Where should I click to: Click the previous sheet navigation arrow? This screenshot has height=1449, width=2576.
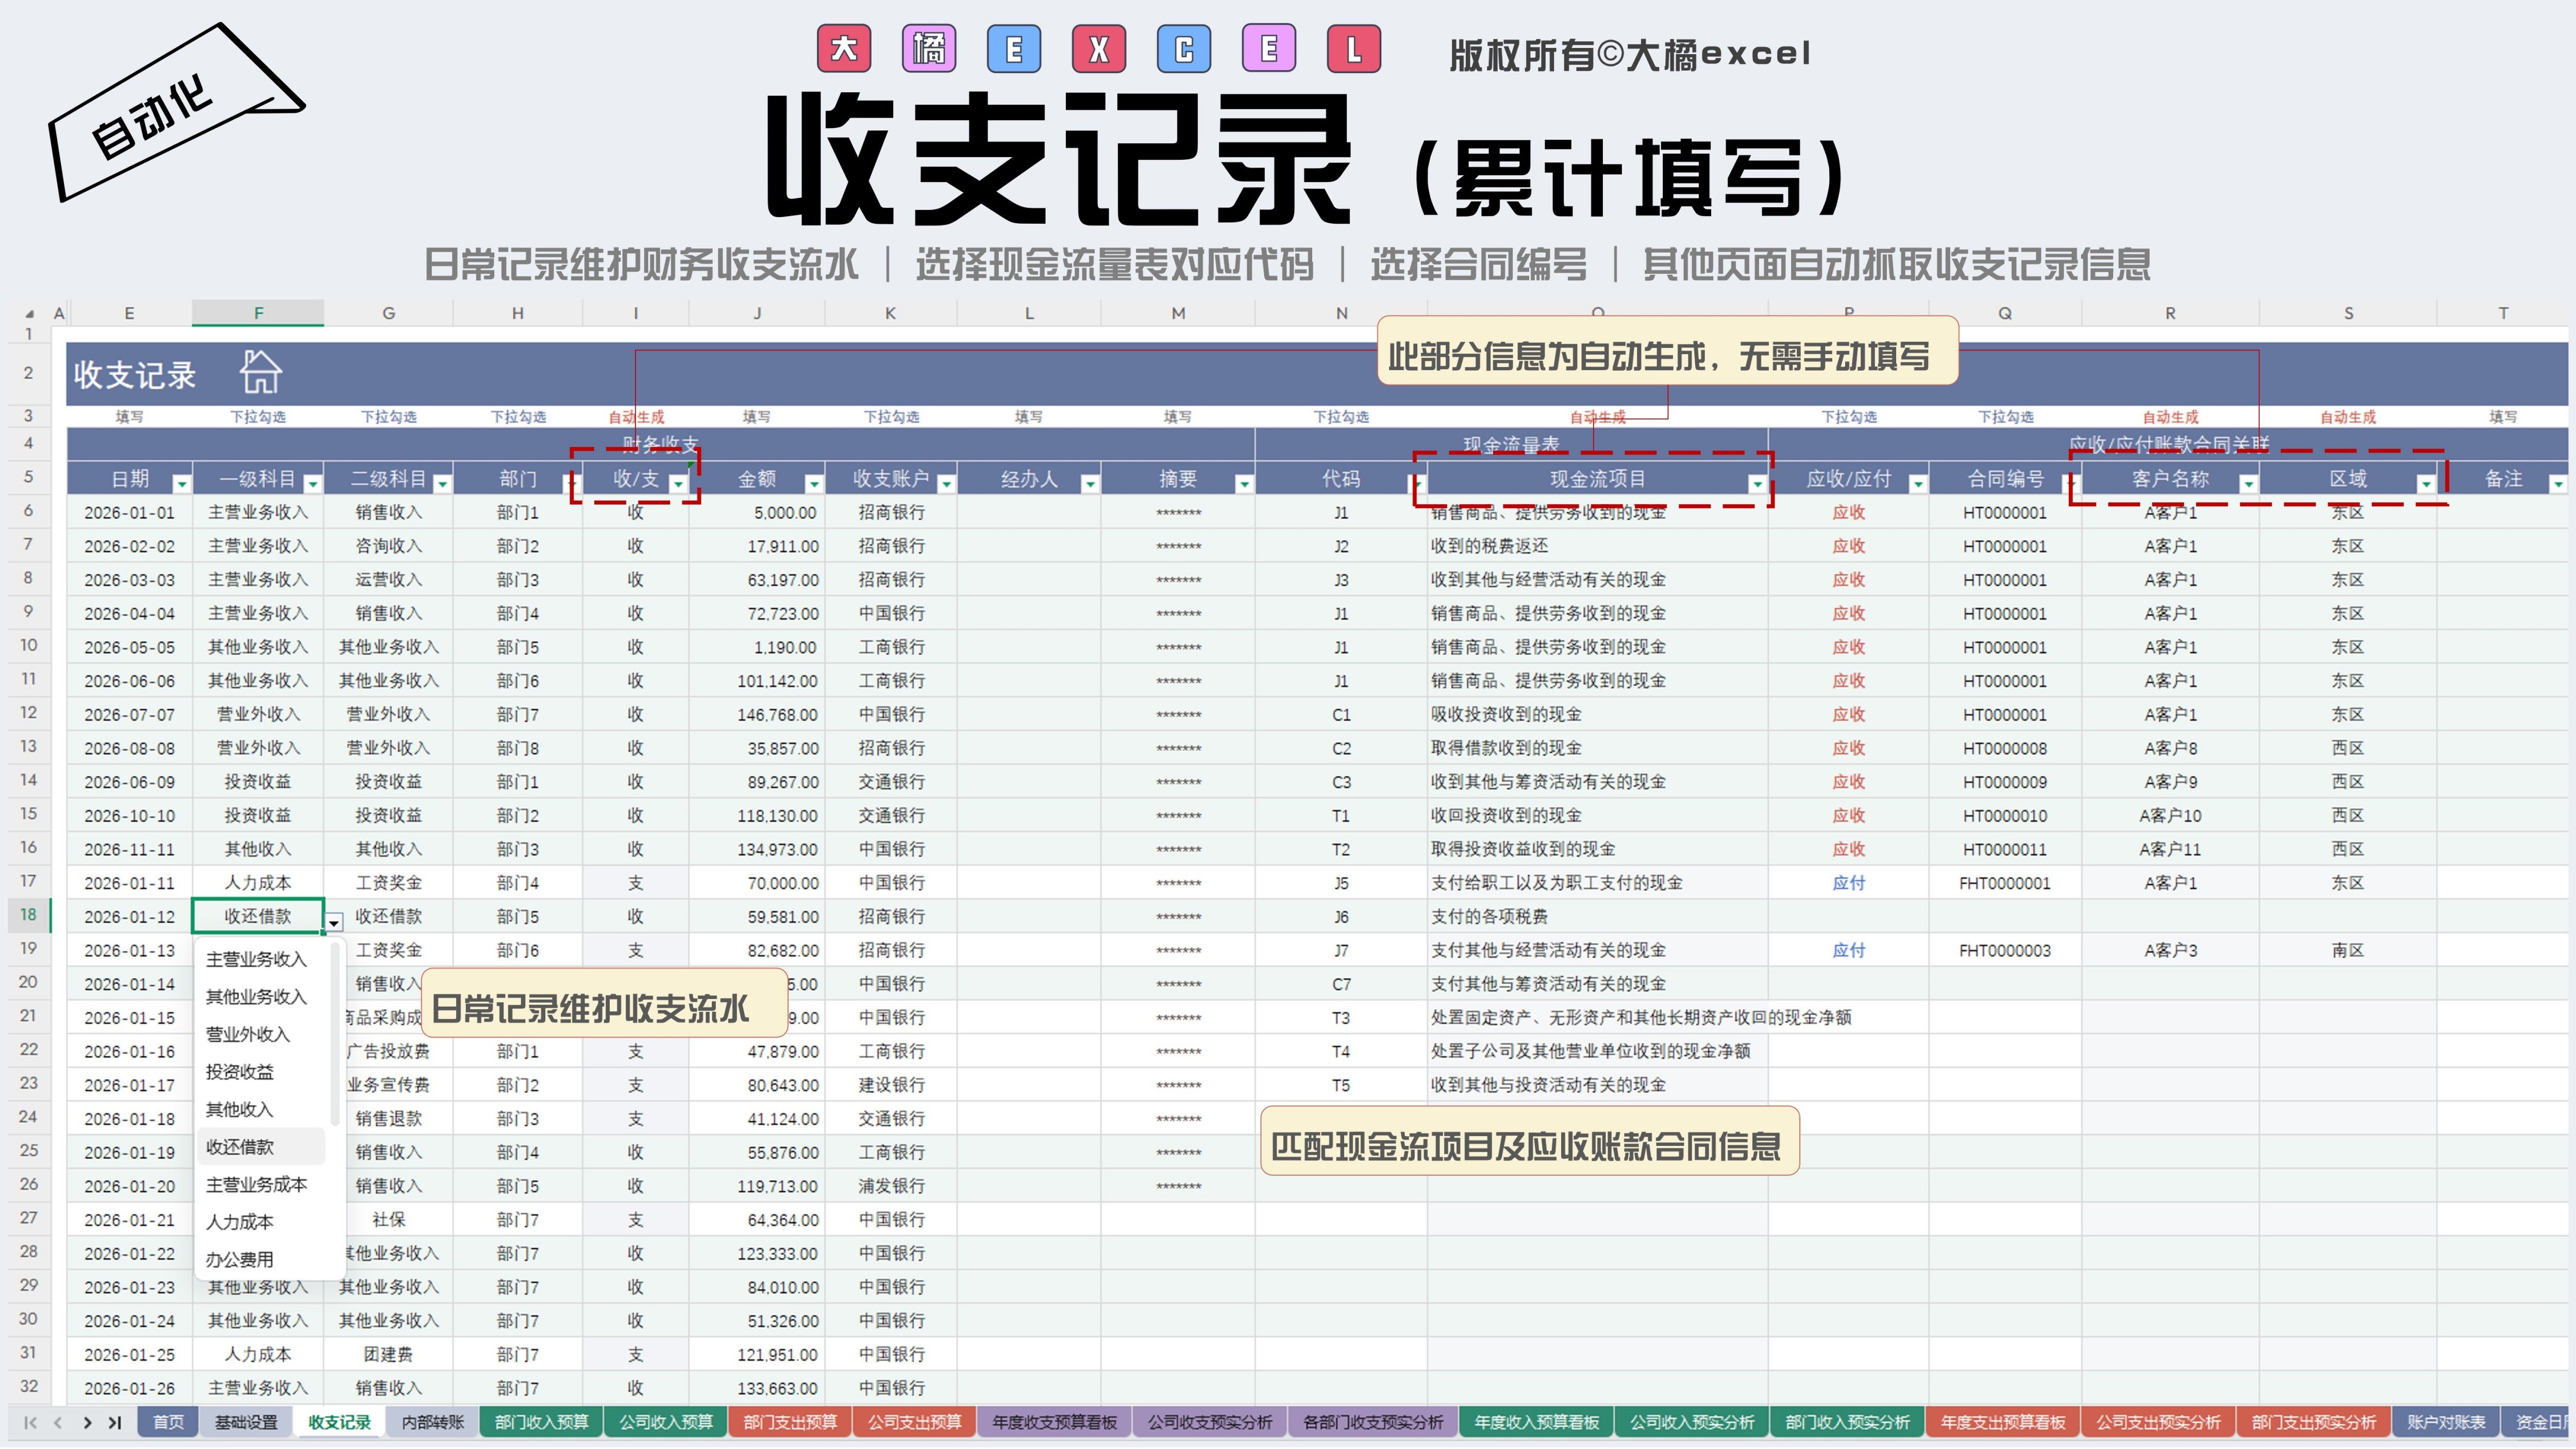[58, 1422]
